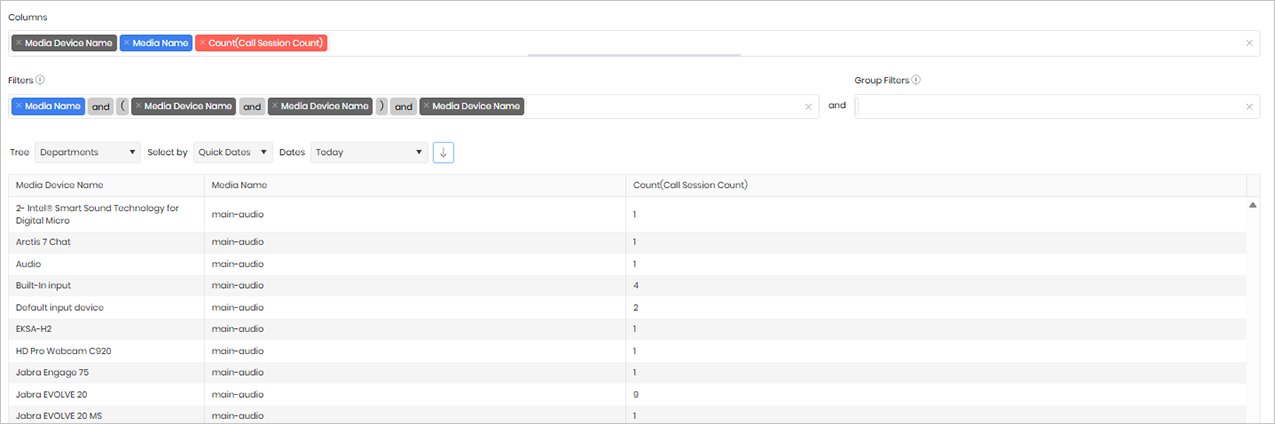Click the empty area of the Filters input
The width and height of the screenshot is (1275, 424).
(660, 106)
